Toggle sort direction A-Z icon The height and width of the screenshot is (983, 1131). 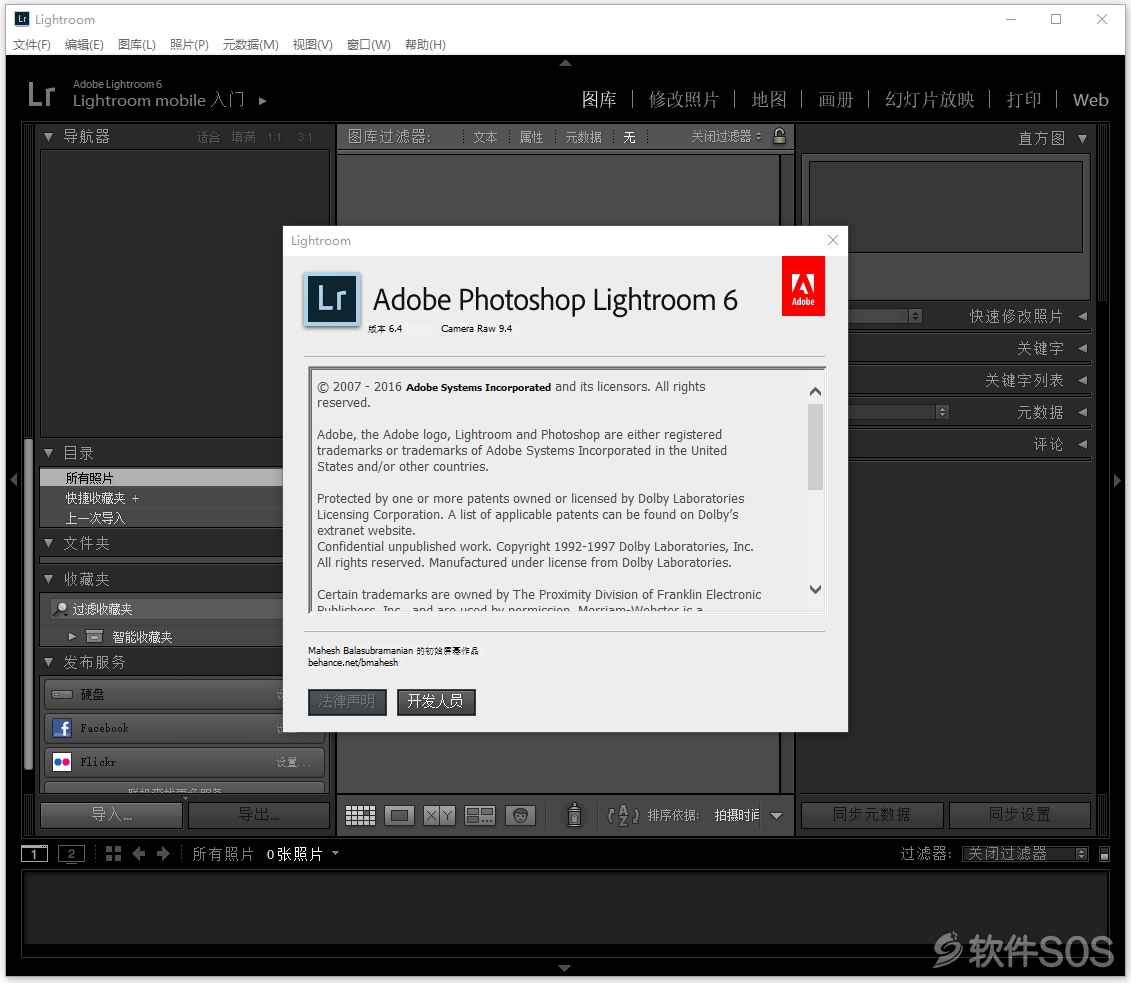(623, 815)
